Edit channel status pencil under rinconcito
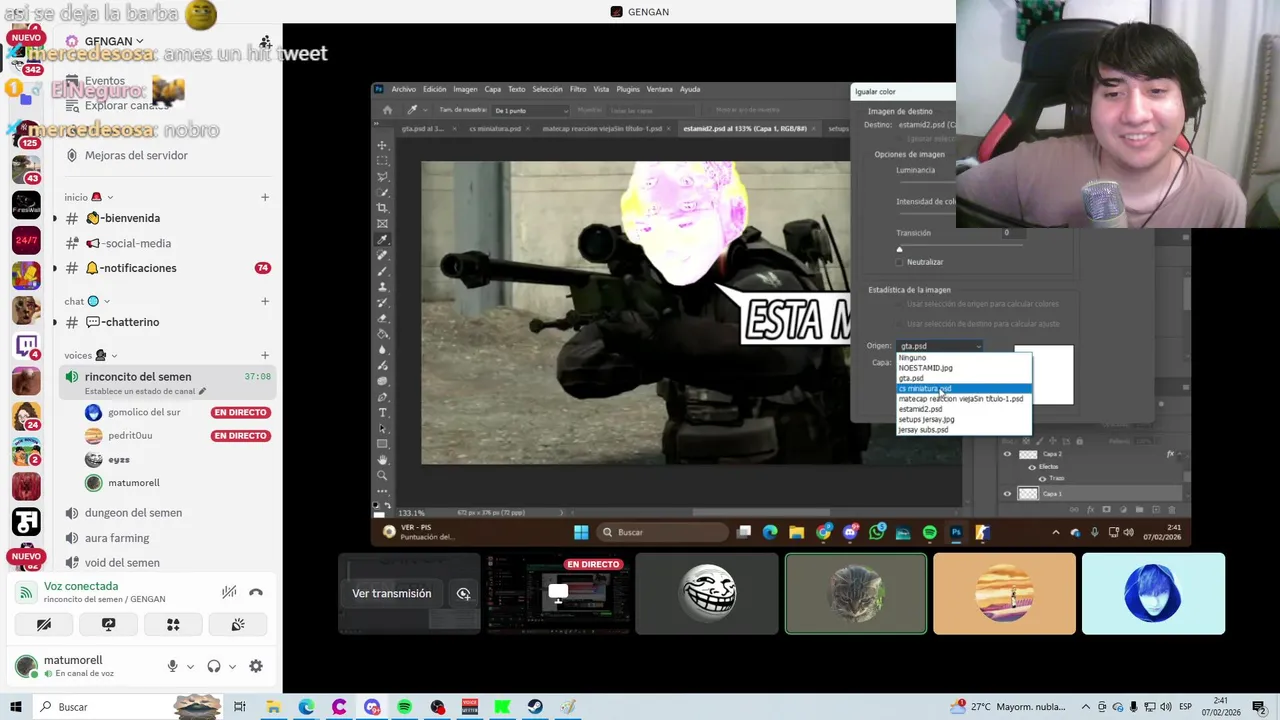The height and width of the screenshot is (720, 1280). click(x=202, y=391)
